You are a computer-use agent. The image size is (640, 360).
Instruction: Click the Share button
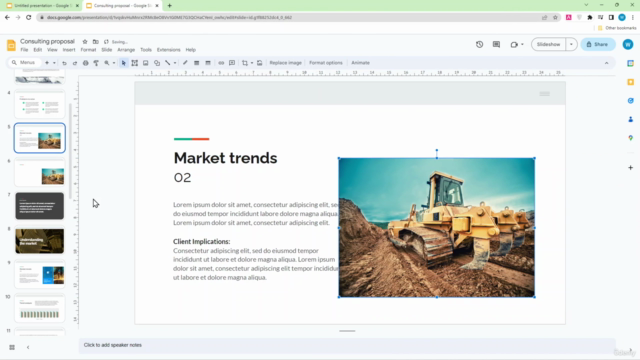pyautogui.click(x=598, y=44)
